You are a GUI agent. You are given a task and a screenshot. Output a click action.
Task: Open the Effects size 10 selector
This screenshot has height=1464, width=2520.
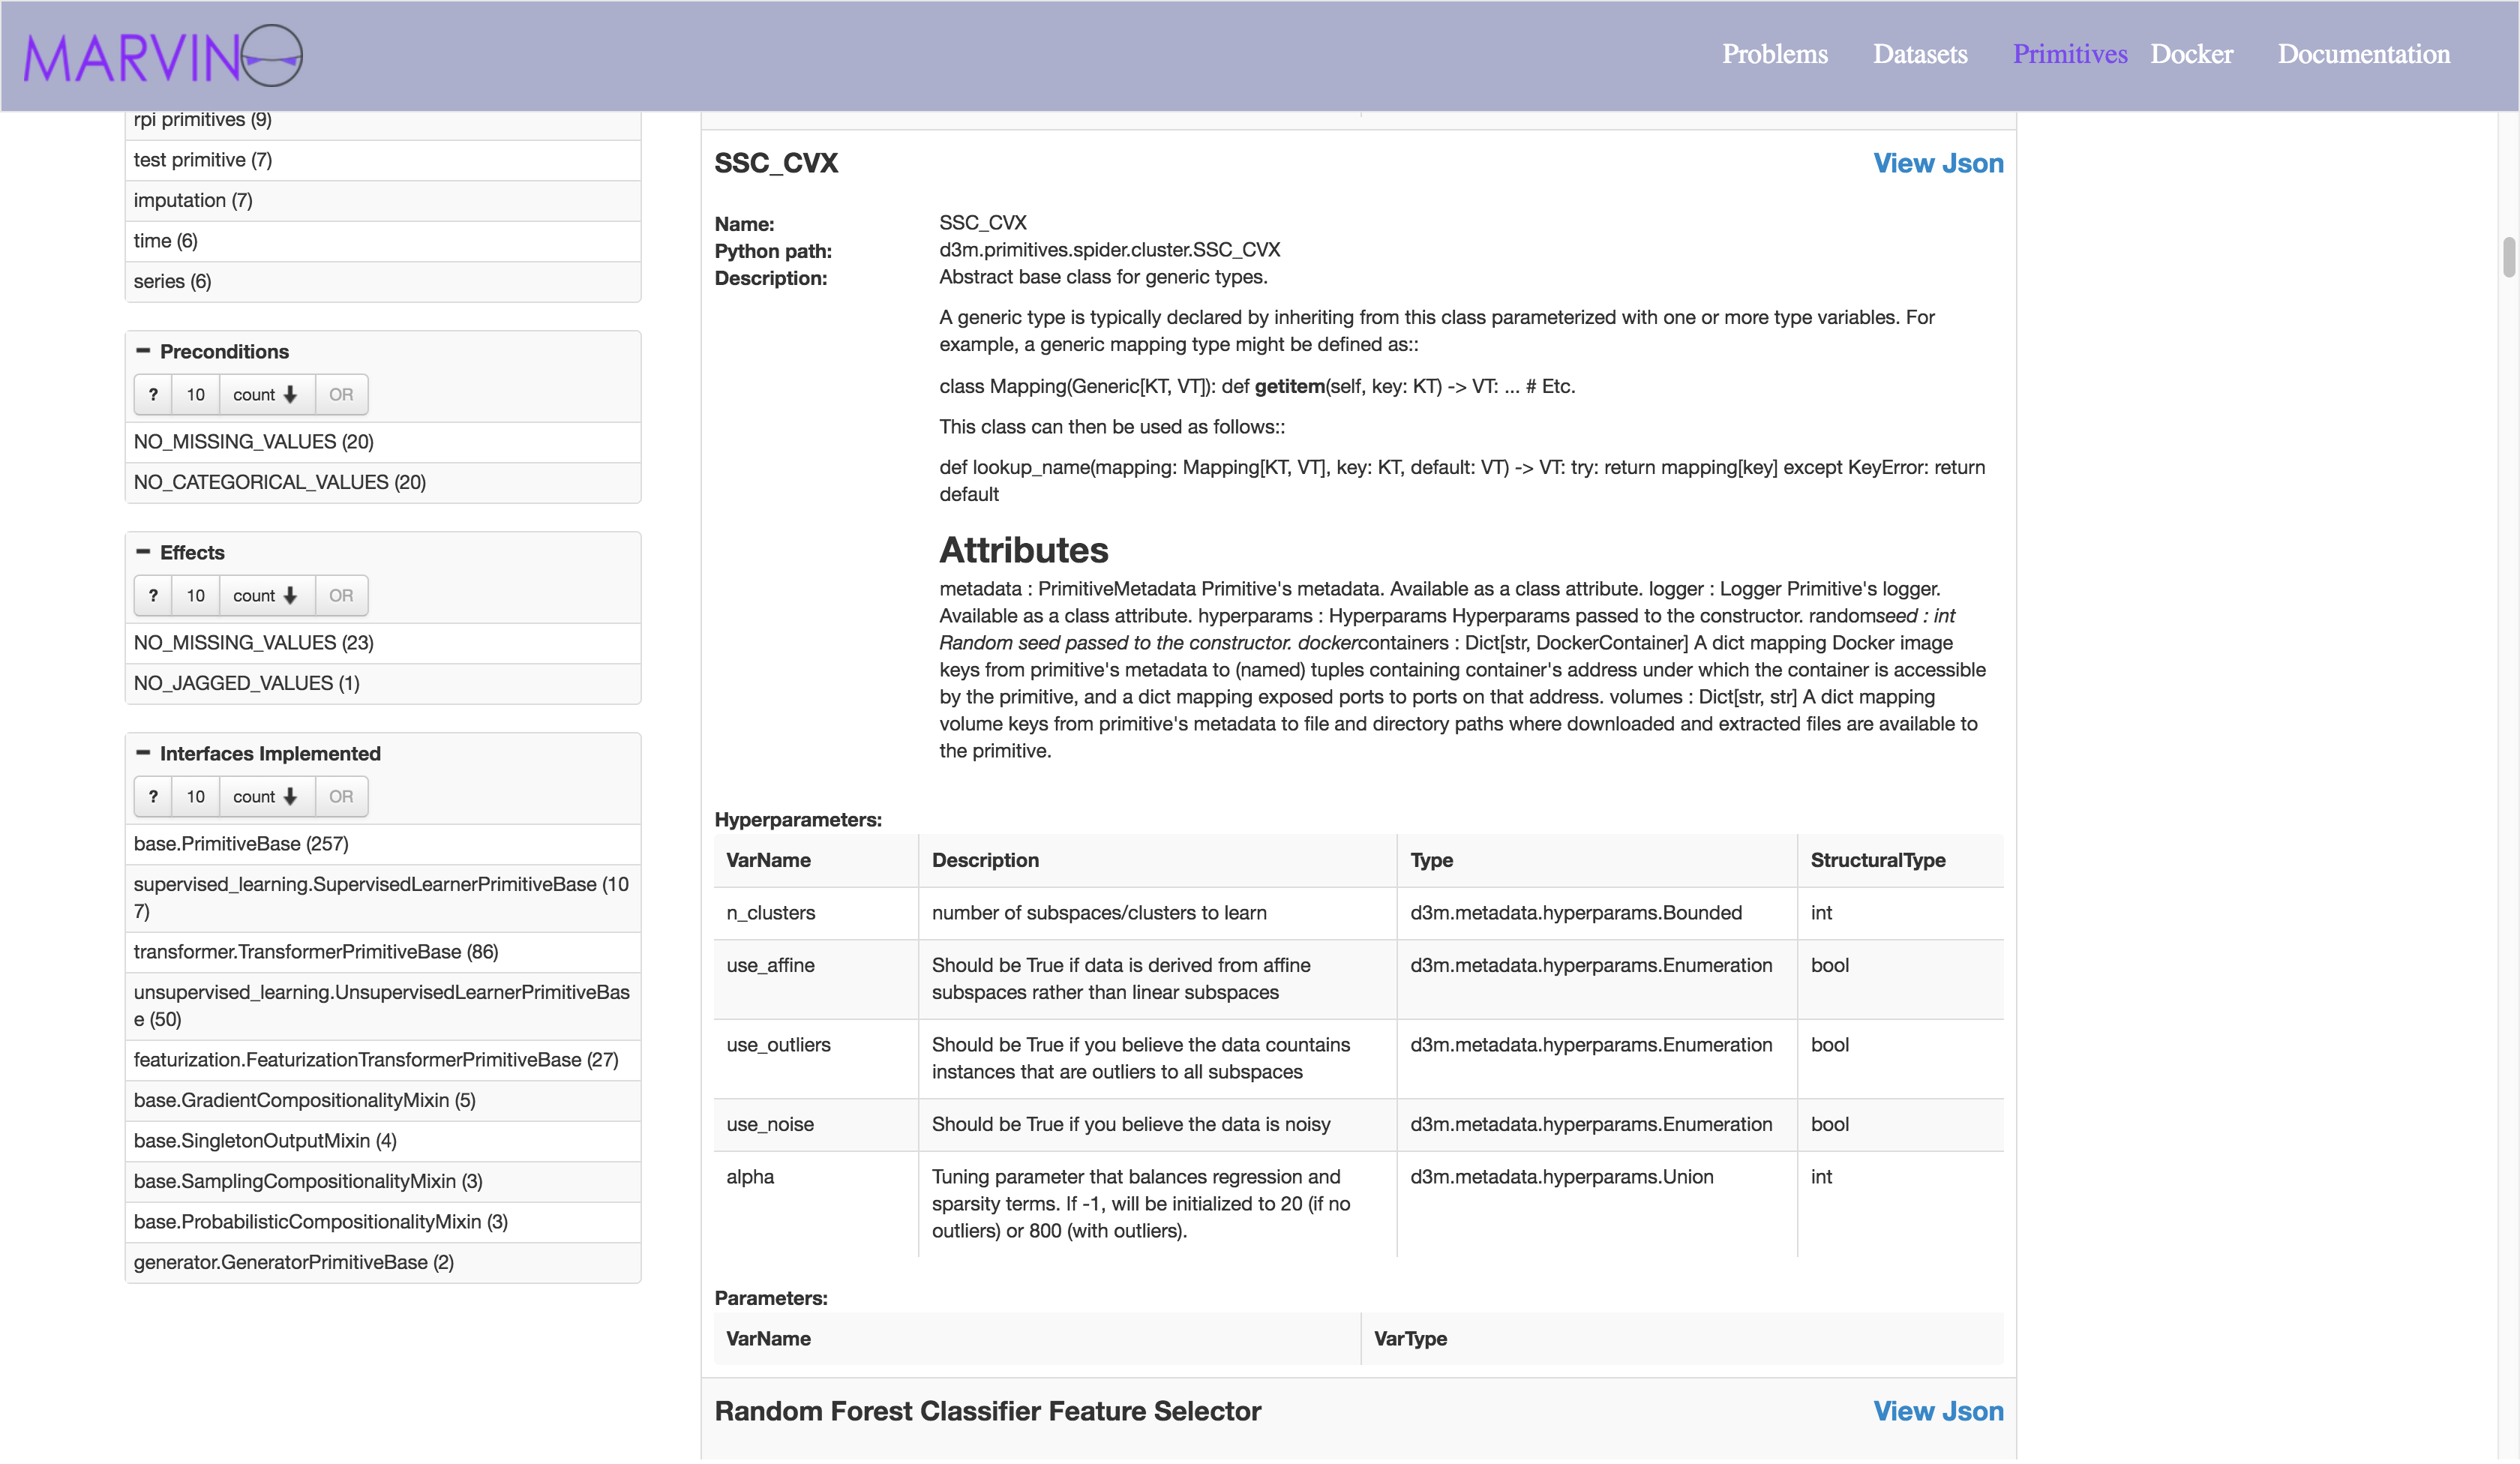point(196,596)
